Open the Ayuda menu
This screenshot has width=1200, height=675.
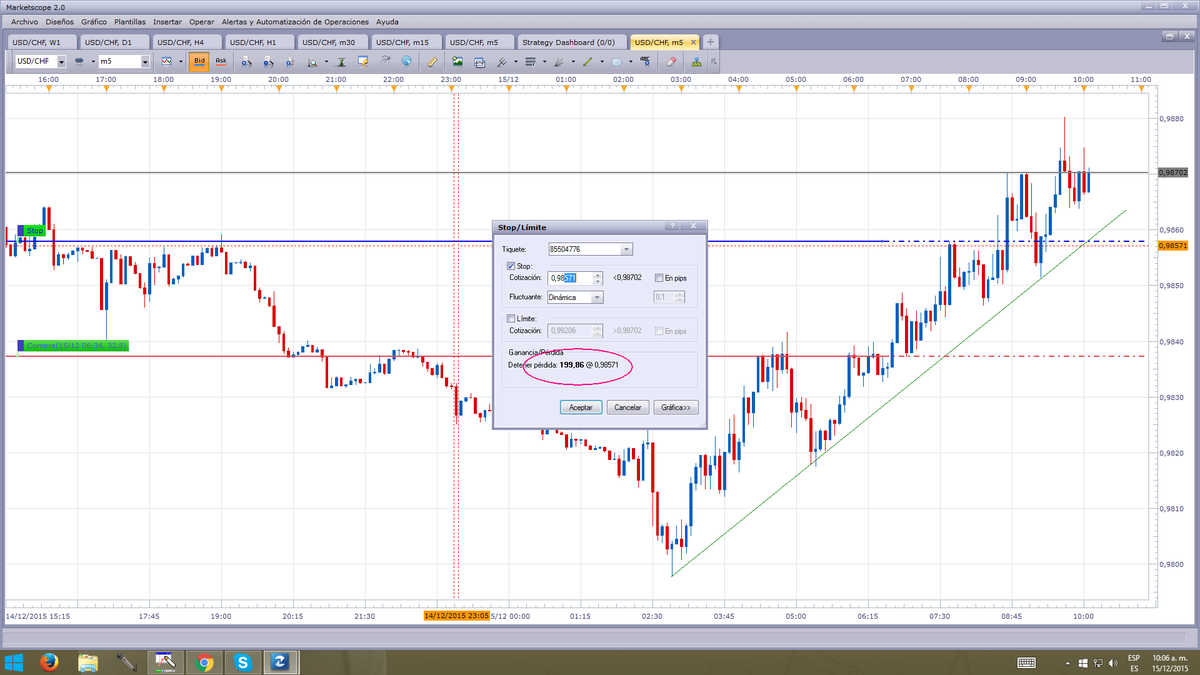(x=387, y=21)
